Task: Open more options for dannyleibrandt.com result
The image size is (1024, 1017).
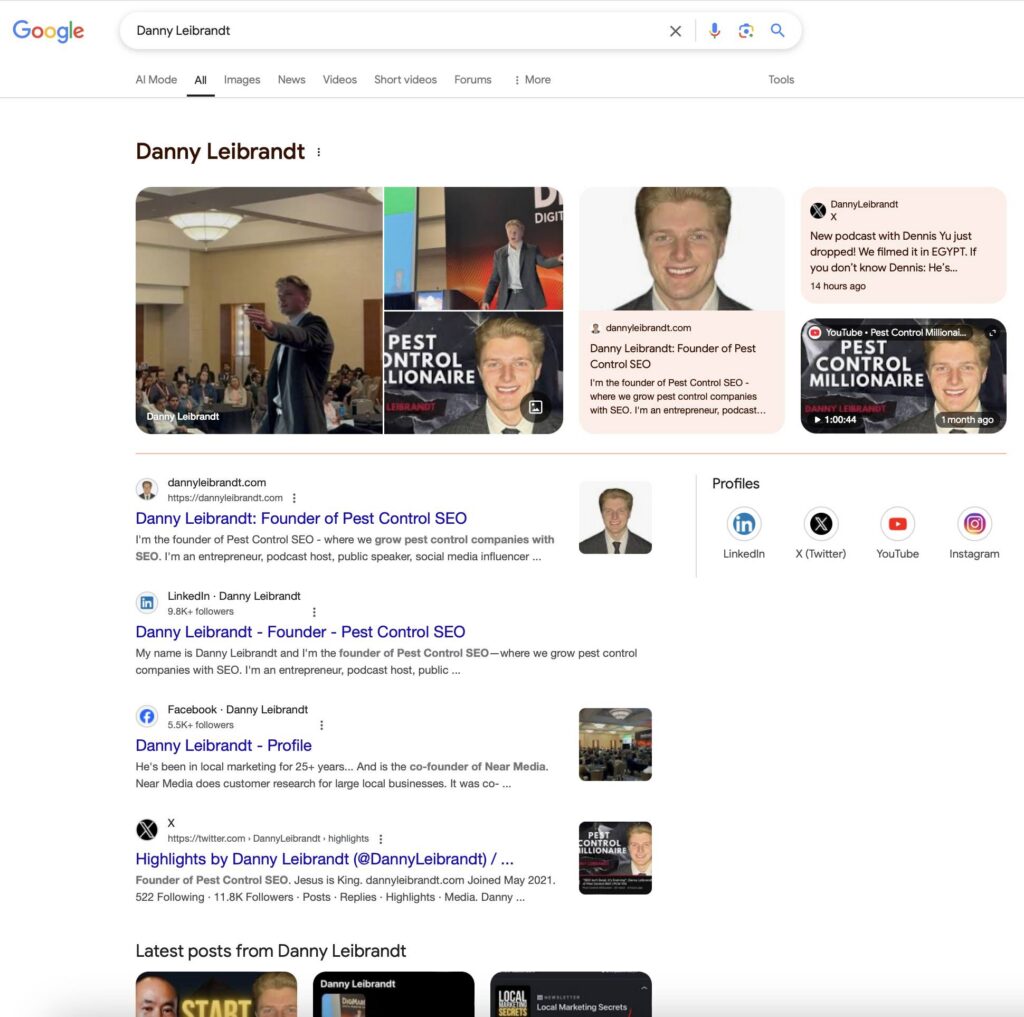Action: point(294,498)
